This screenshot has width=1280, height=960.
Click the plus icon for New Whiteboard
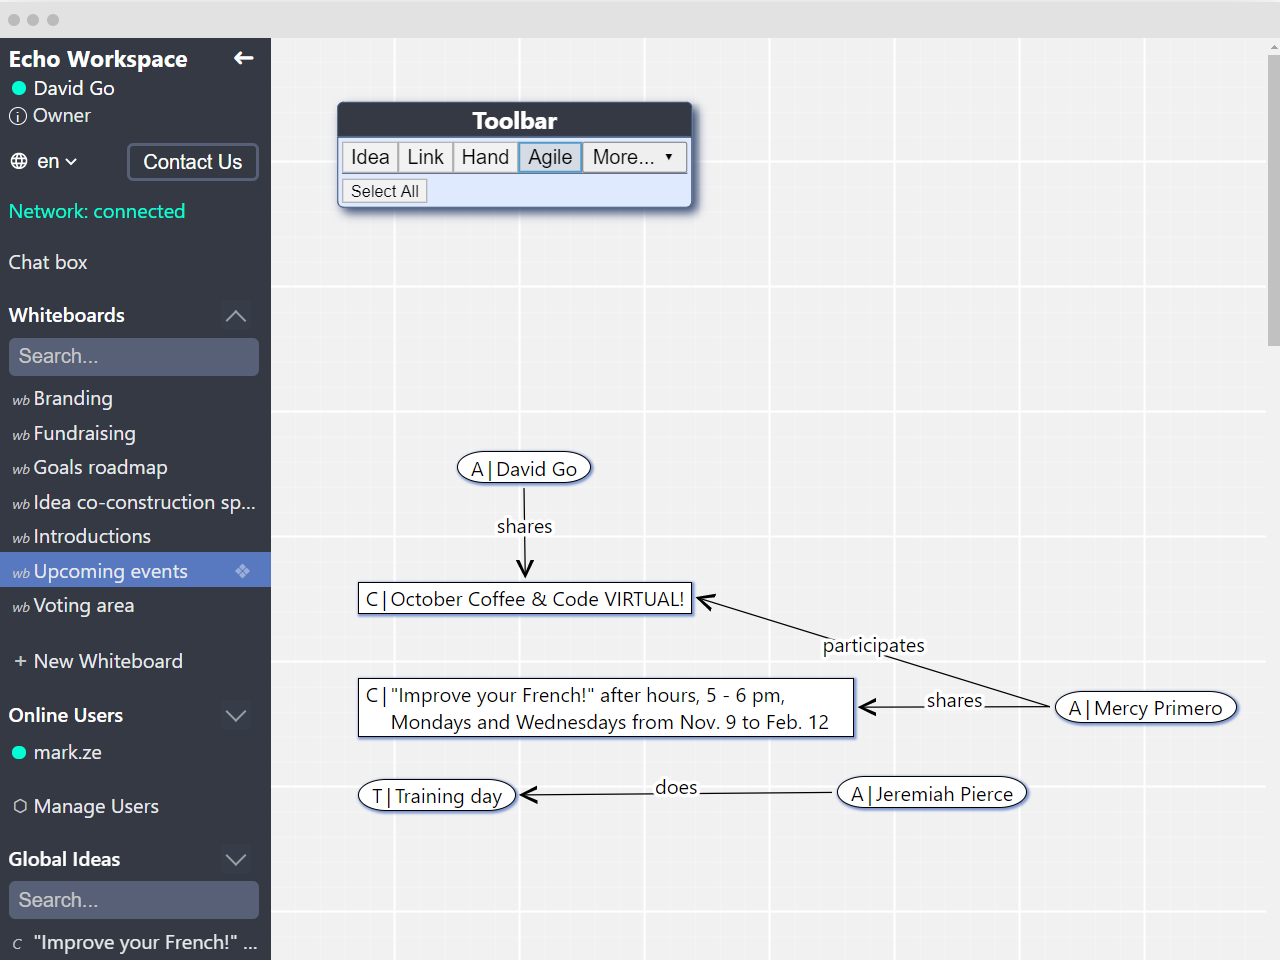(20, 661)
